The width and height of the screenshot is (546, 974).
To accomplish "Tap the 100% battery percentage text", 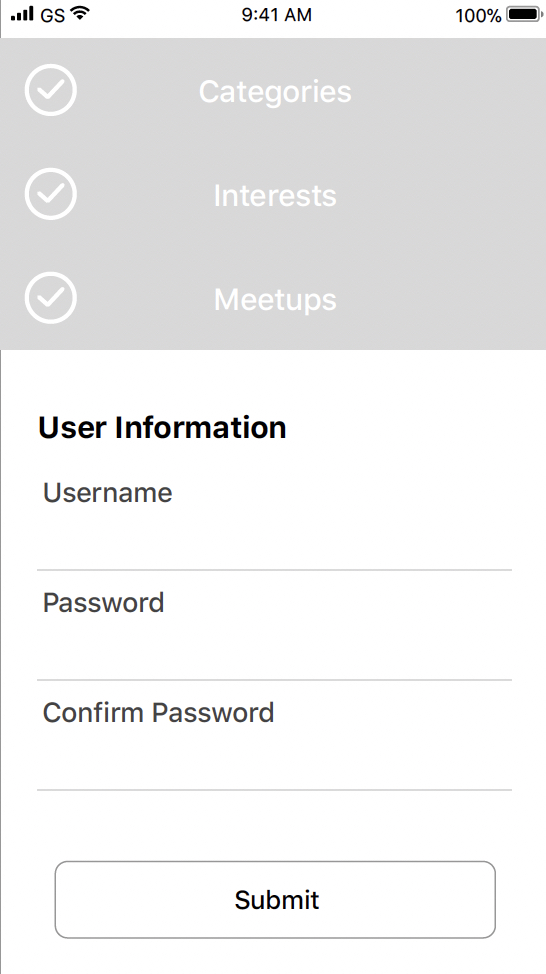I will 478,16.
